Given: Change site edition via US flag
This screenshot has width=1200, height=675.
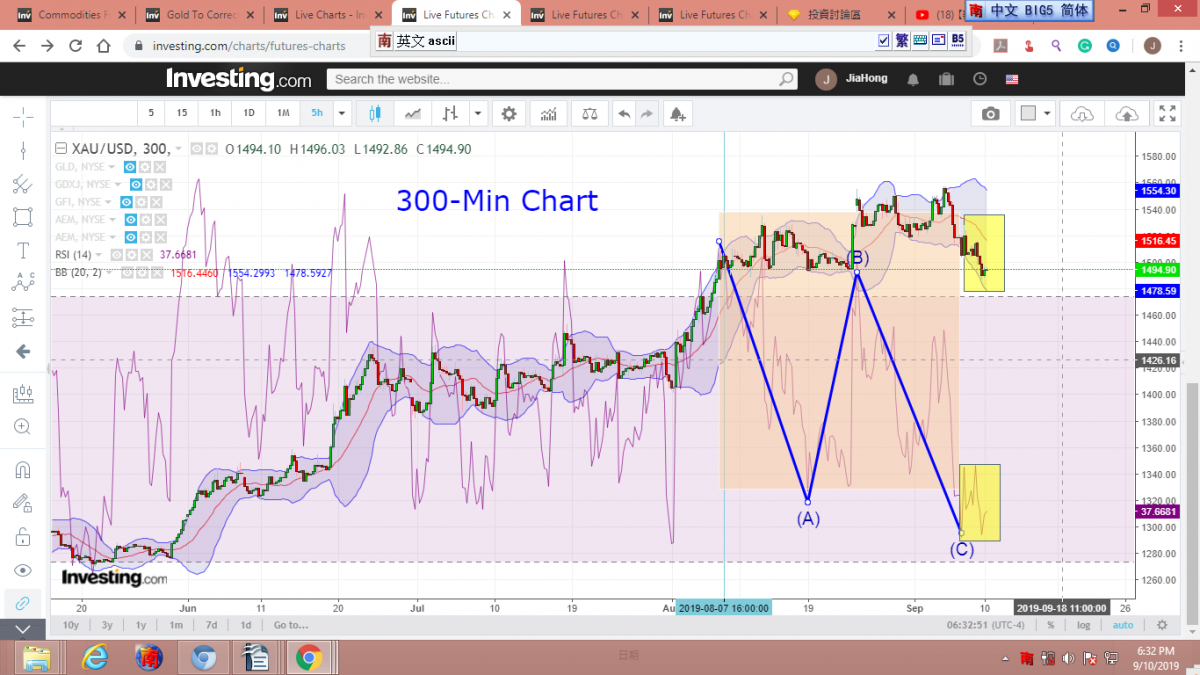Looking at the screenshot, I should [x=1012, y=79].
